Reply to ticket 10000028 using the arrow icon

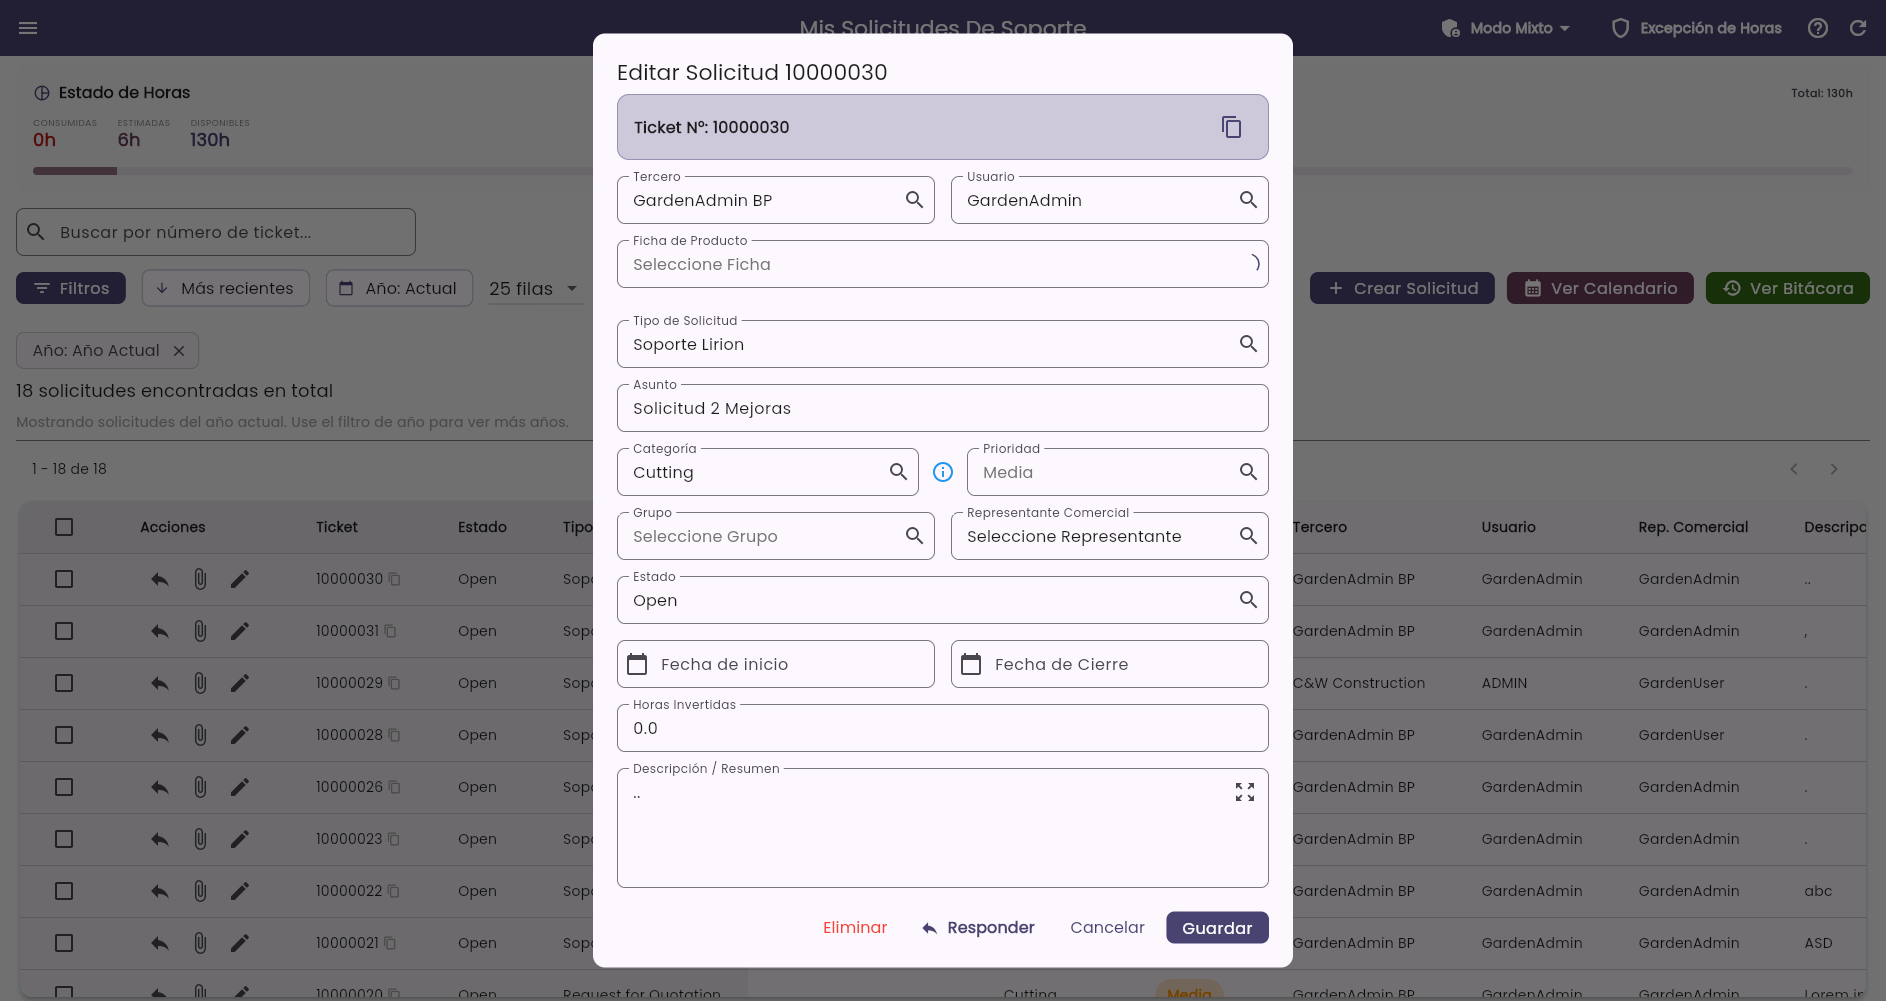(160, 735)
